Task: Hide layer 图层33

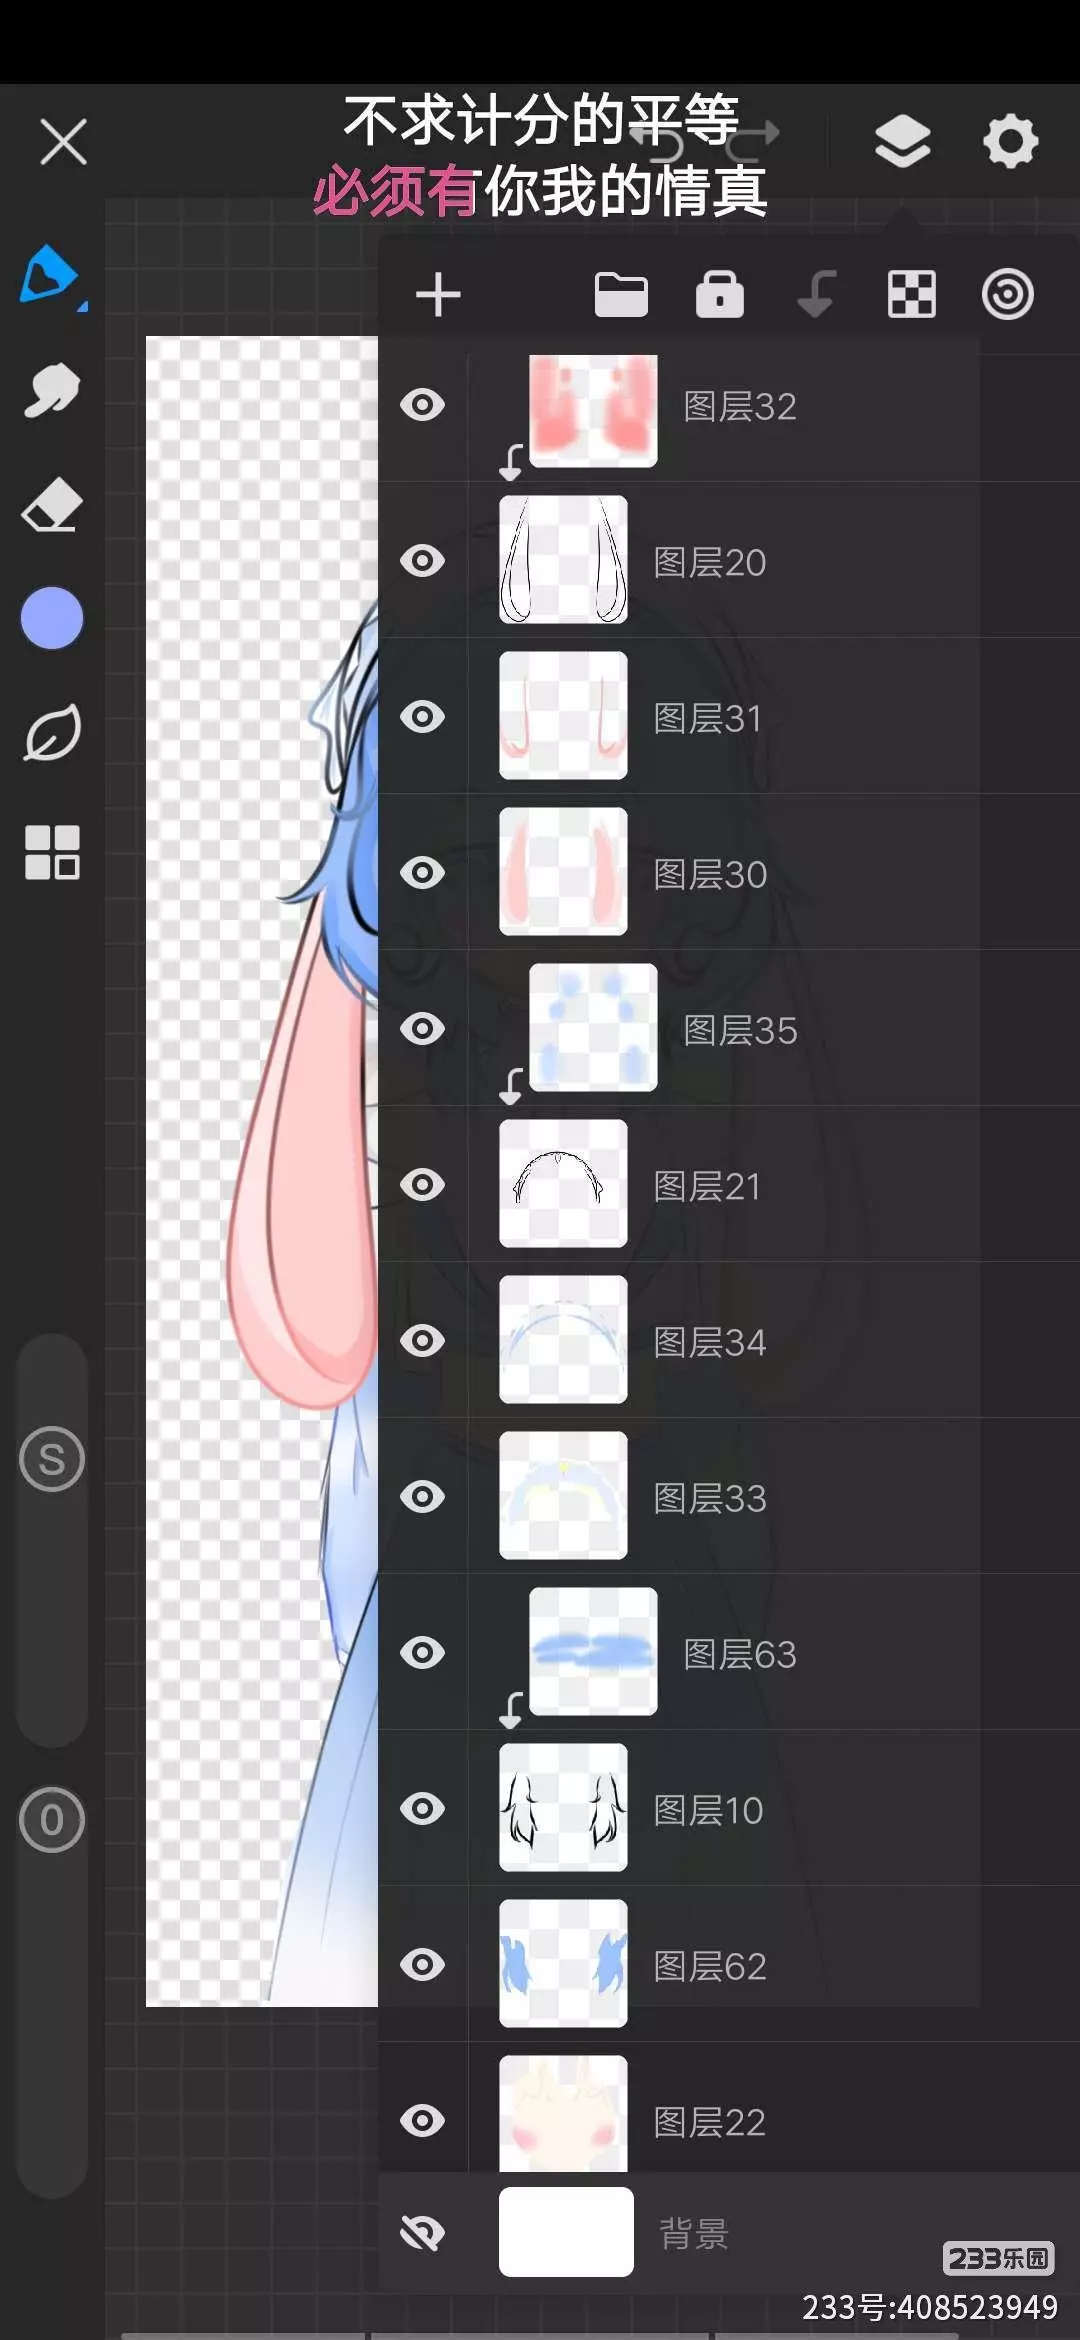Action: pyautogui.click(x=423, y=1497)
